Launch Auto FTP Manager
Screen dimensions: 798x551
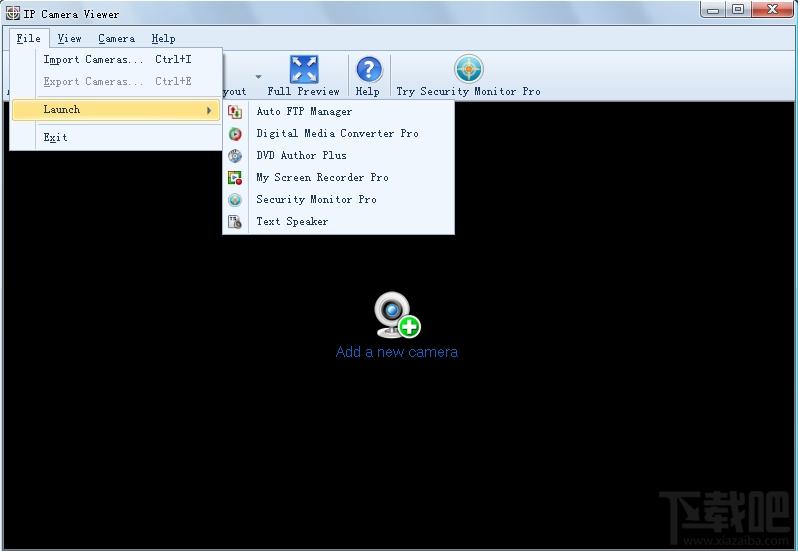[339, 111]
